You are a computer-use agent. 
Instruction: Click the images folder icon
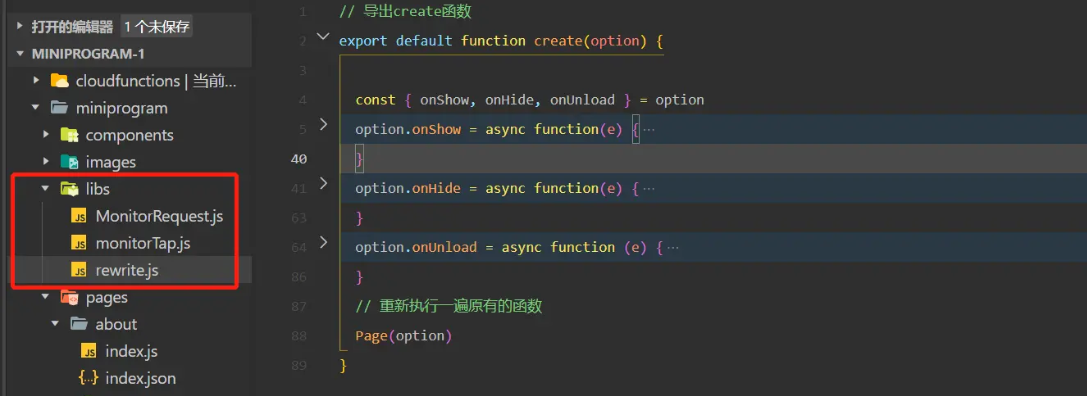[69, 162]
